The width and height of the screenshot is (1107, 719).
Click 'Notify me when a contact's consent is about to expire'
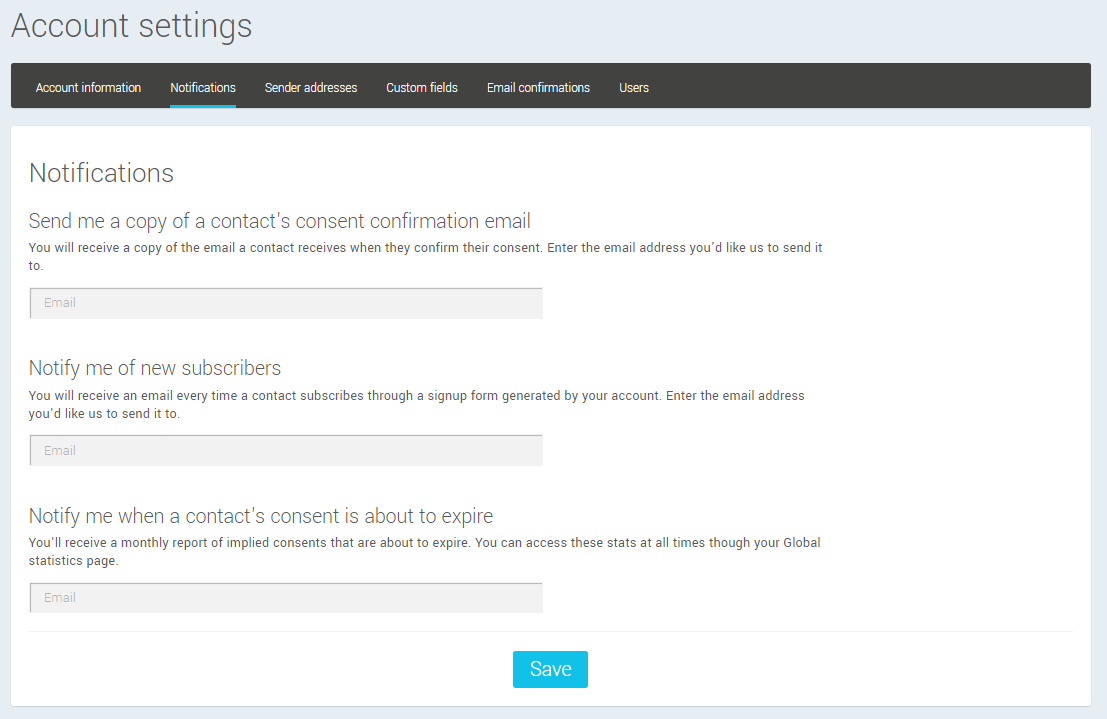click(261, 516)
